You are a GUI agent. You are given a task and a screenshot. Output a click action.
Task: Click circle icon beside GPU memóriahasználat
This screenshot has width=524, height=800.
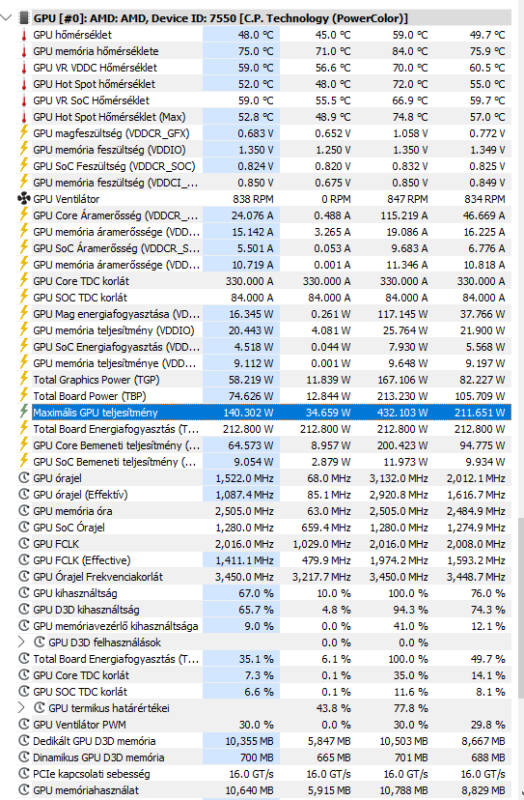[23, 790]
